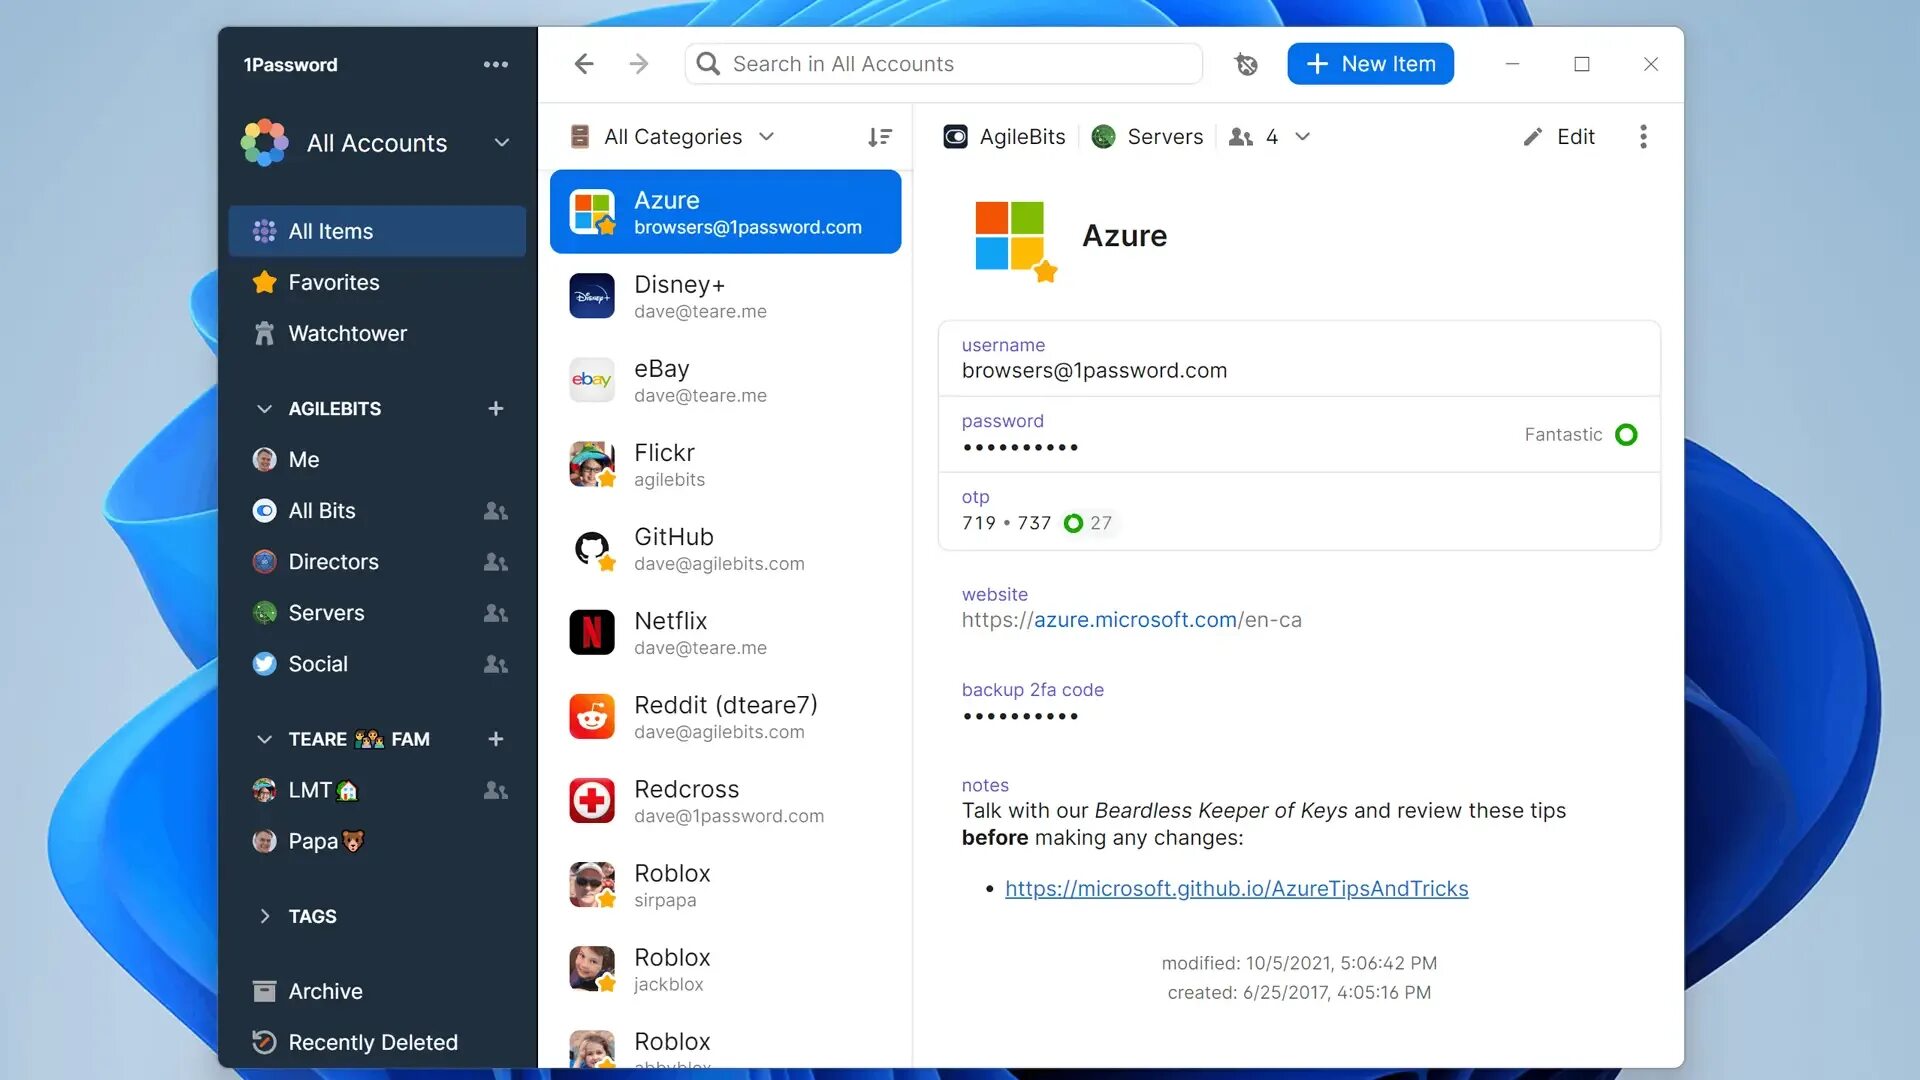Click the sort order icon in list header
The image size is (1920, 1080).
coord(879,137)
